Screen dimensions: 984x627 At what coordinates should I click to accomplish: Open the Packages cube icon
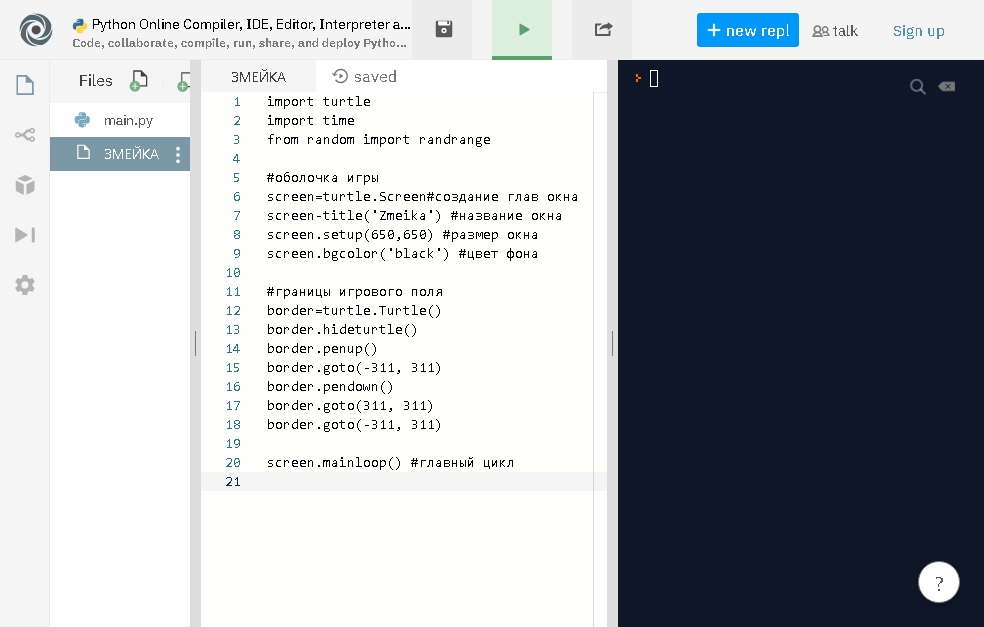click(25, 185)
